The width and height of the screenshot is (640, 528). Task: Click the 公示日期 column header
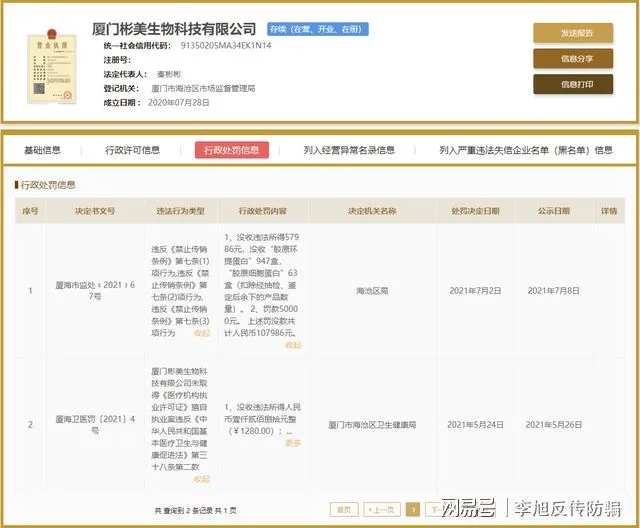tap(553, 211)
